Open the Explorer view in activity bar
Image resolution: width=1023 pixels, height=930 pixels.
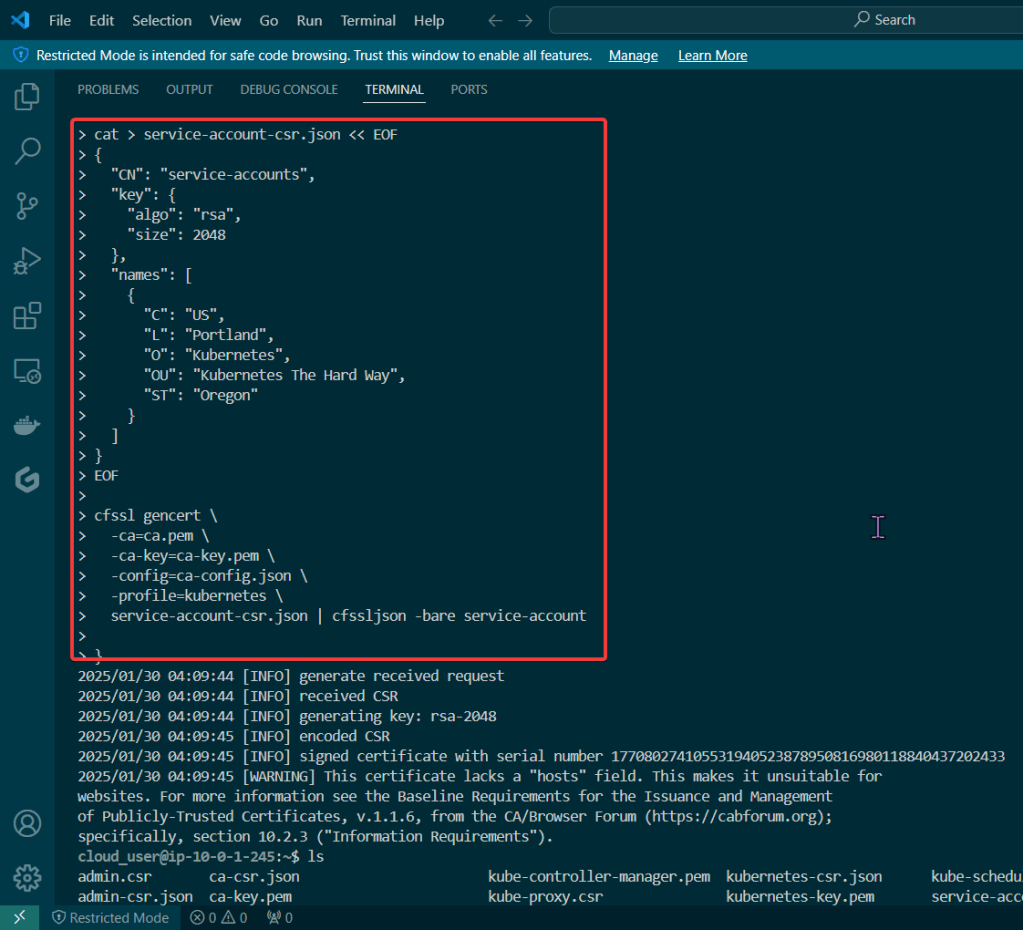pos(27,97)
